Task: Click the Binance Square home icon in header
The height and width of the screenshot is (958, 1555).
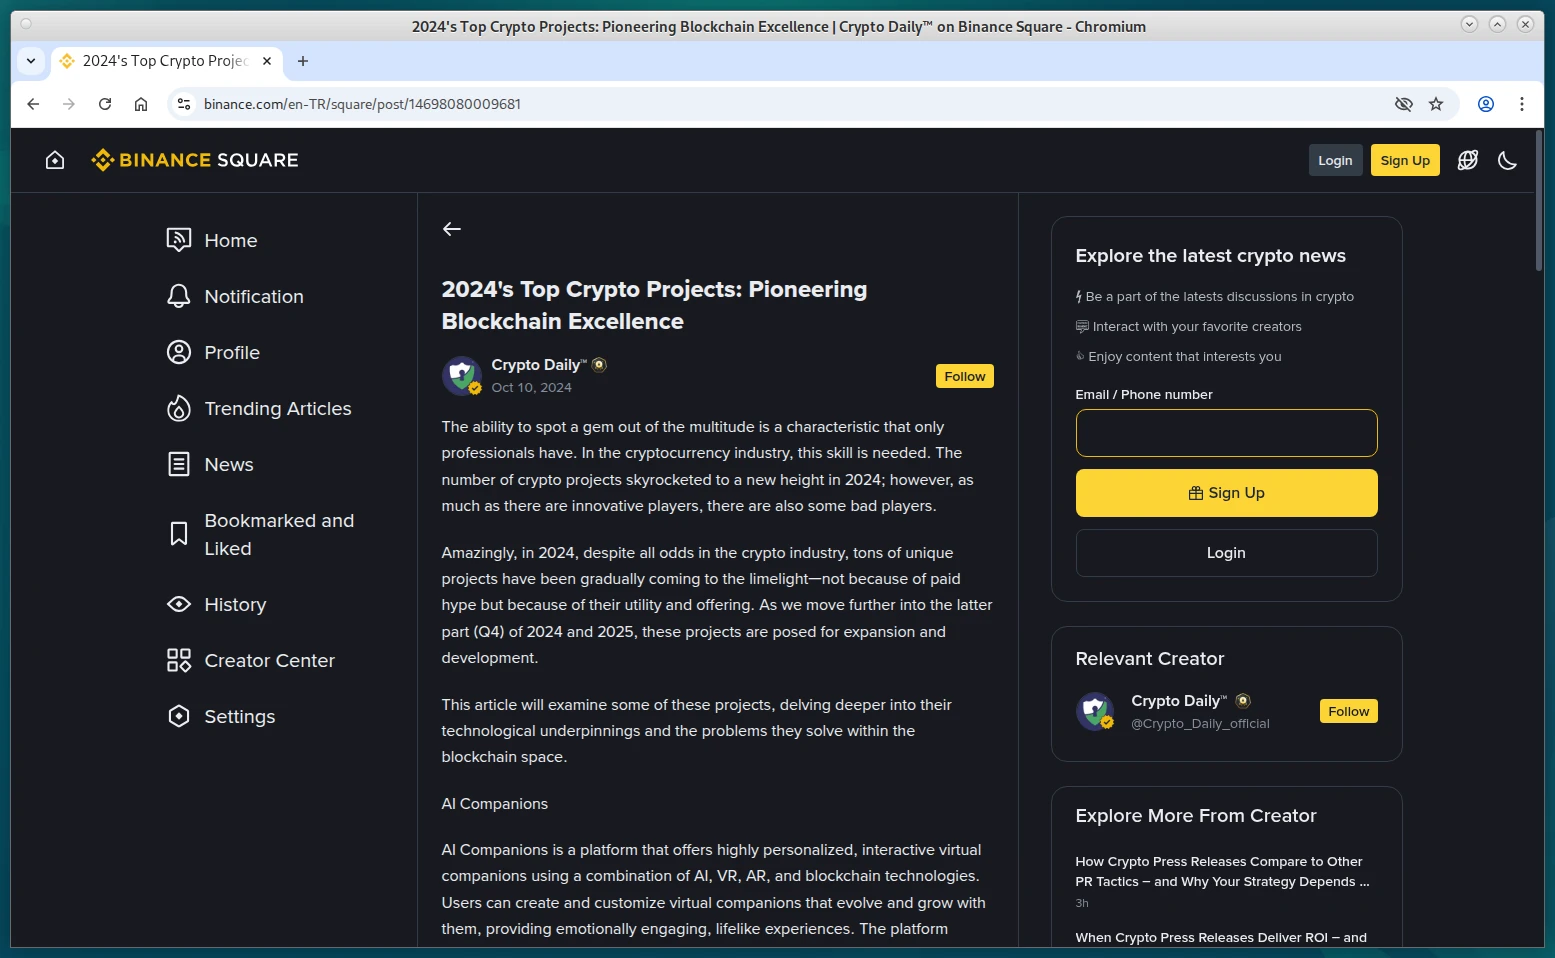Action: [x=55, y=160]
